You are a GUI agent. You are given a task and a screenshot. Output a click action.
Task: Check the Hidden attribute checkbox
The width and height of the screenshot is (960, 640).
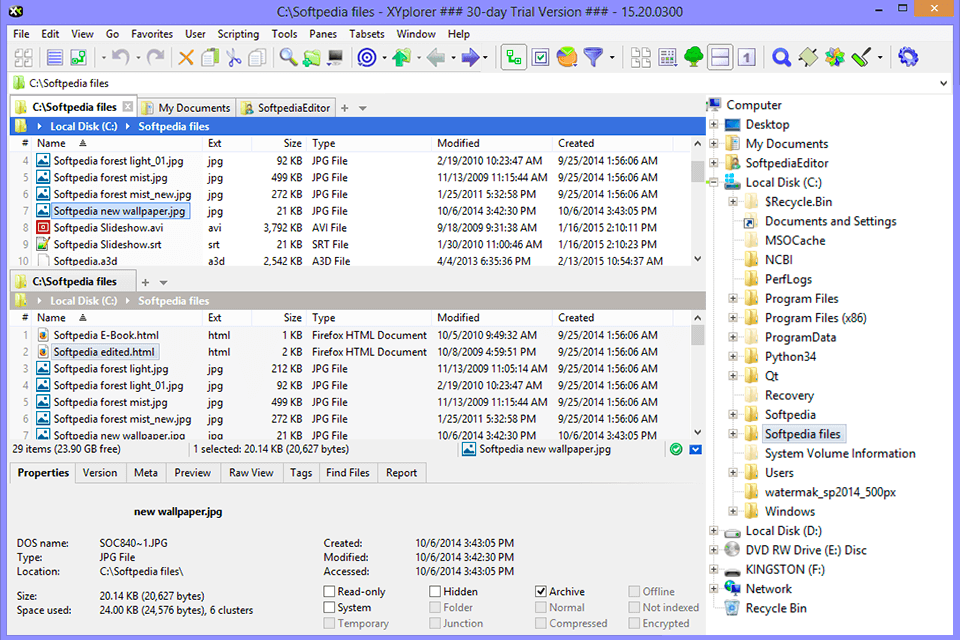[x=434, y=590]
